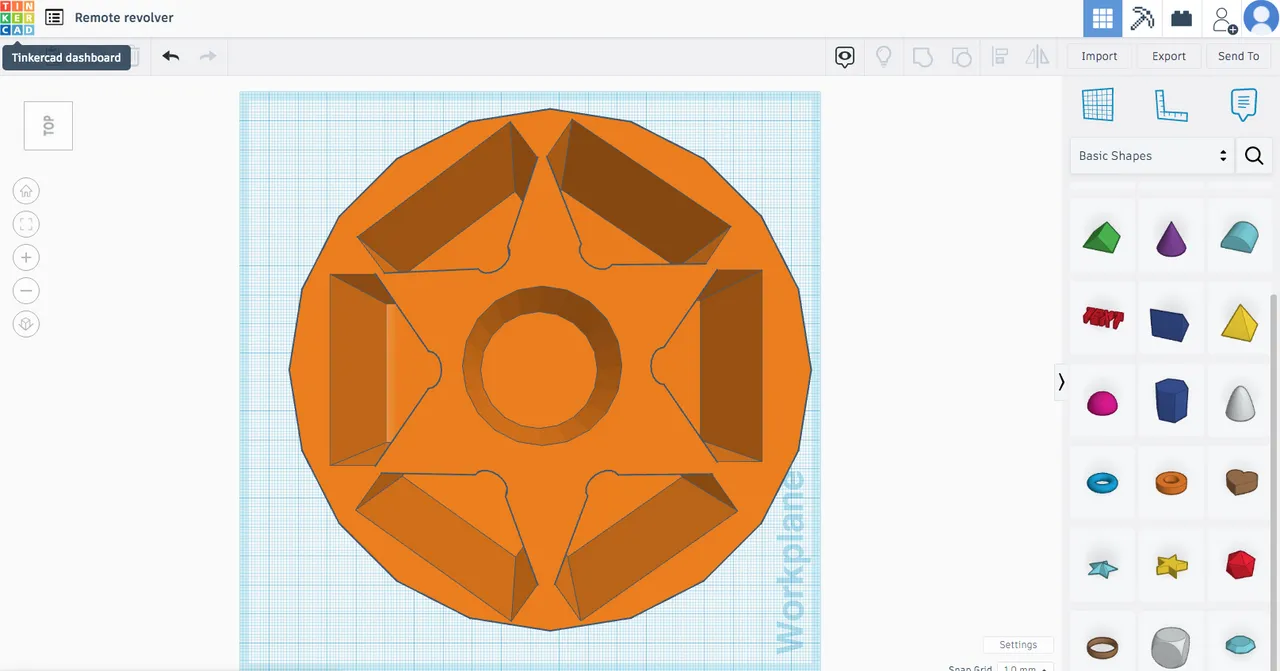
Task: Click the Ungroup shapes icon
Action: point(961,57)
